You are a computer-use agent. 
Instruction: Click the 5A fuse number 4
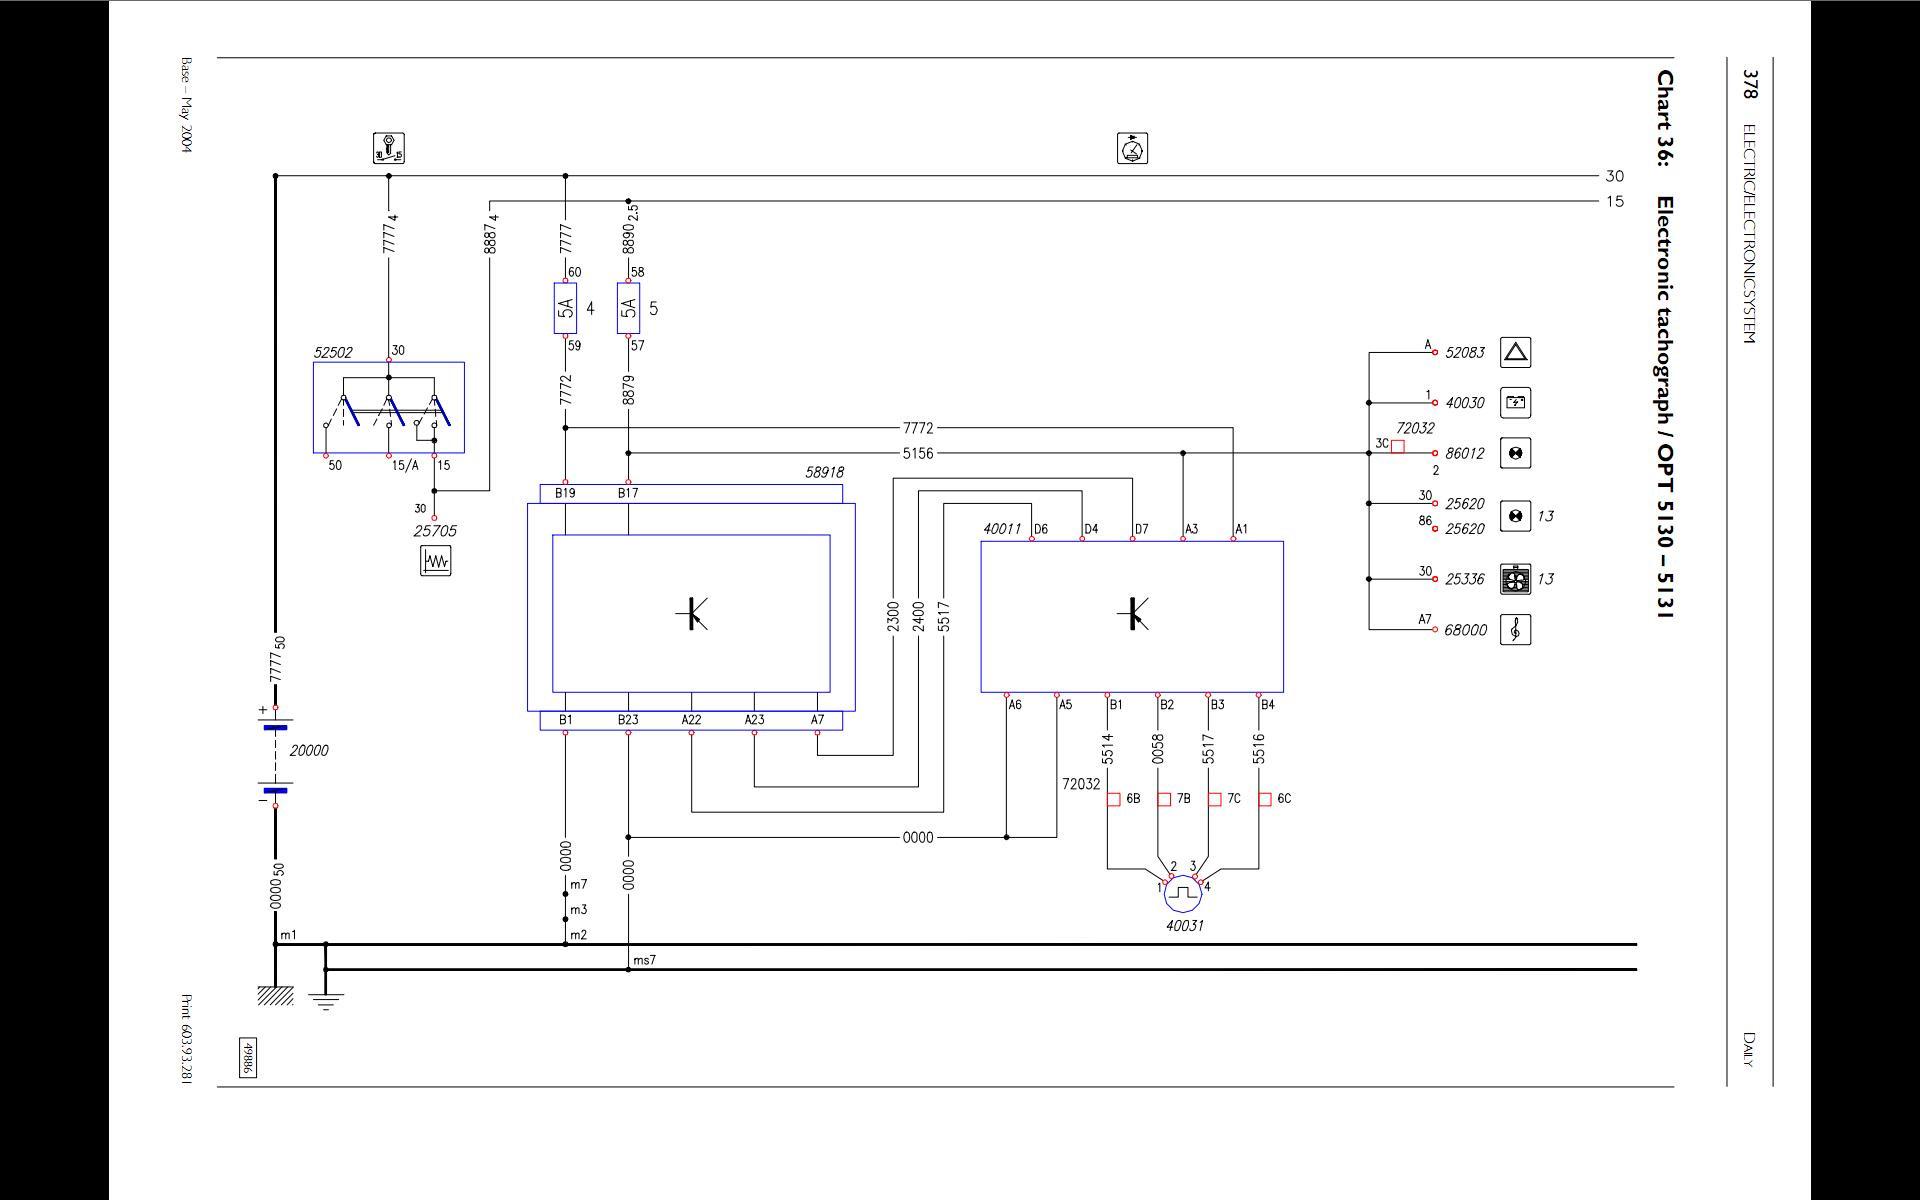tap(565, 308)
